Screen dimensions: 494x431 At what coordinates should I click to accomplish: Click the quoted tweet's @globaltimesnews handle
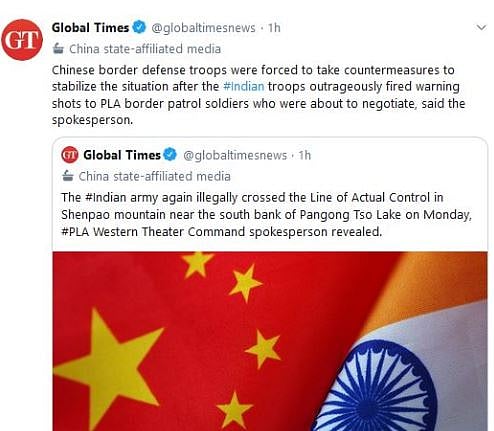235,156
